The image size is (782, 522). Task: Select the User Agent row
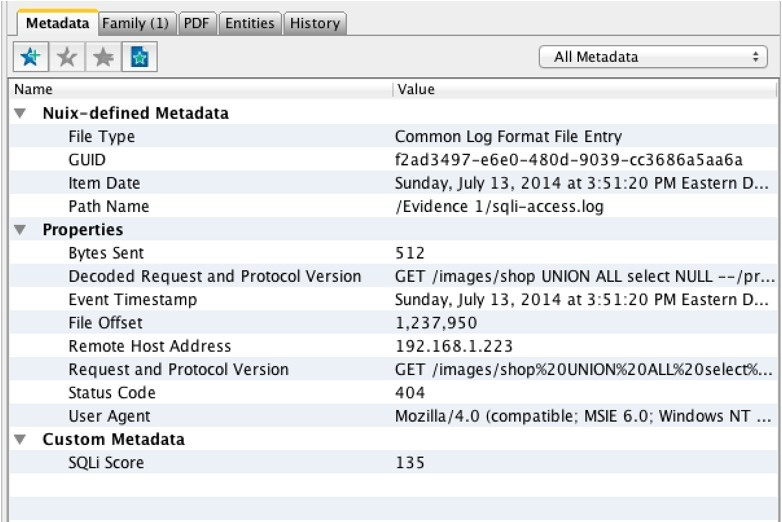click(x=393, y=416)
